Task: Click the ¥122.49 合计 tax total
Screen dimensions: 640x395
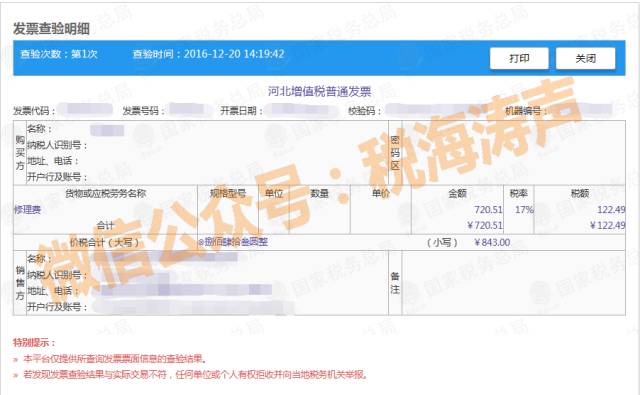Action: coord(607,225)
